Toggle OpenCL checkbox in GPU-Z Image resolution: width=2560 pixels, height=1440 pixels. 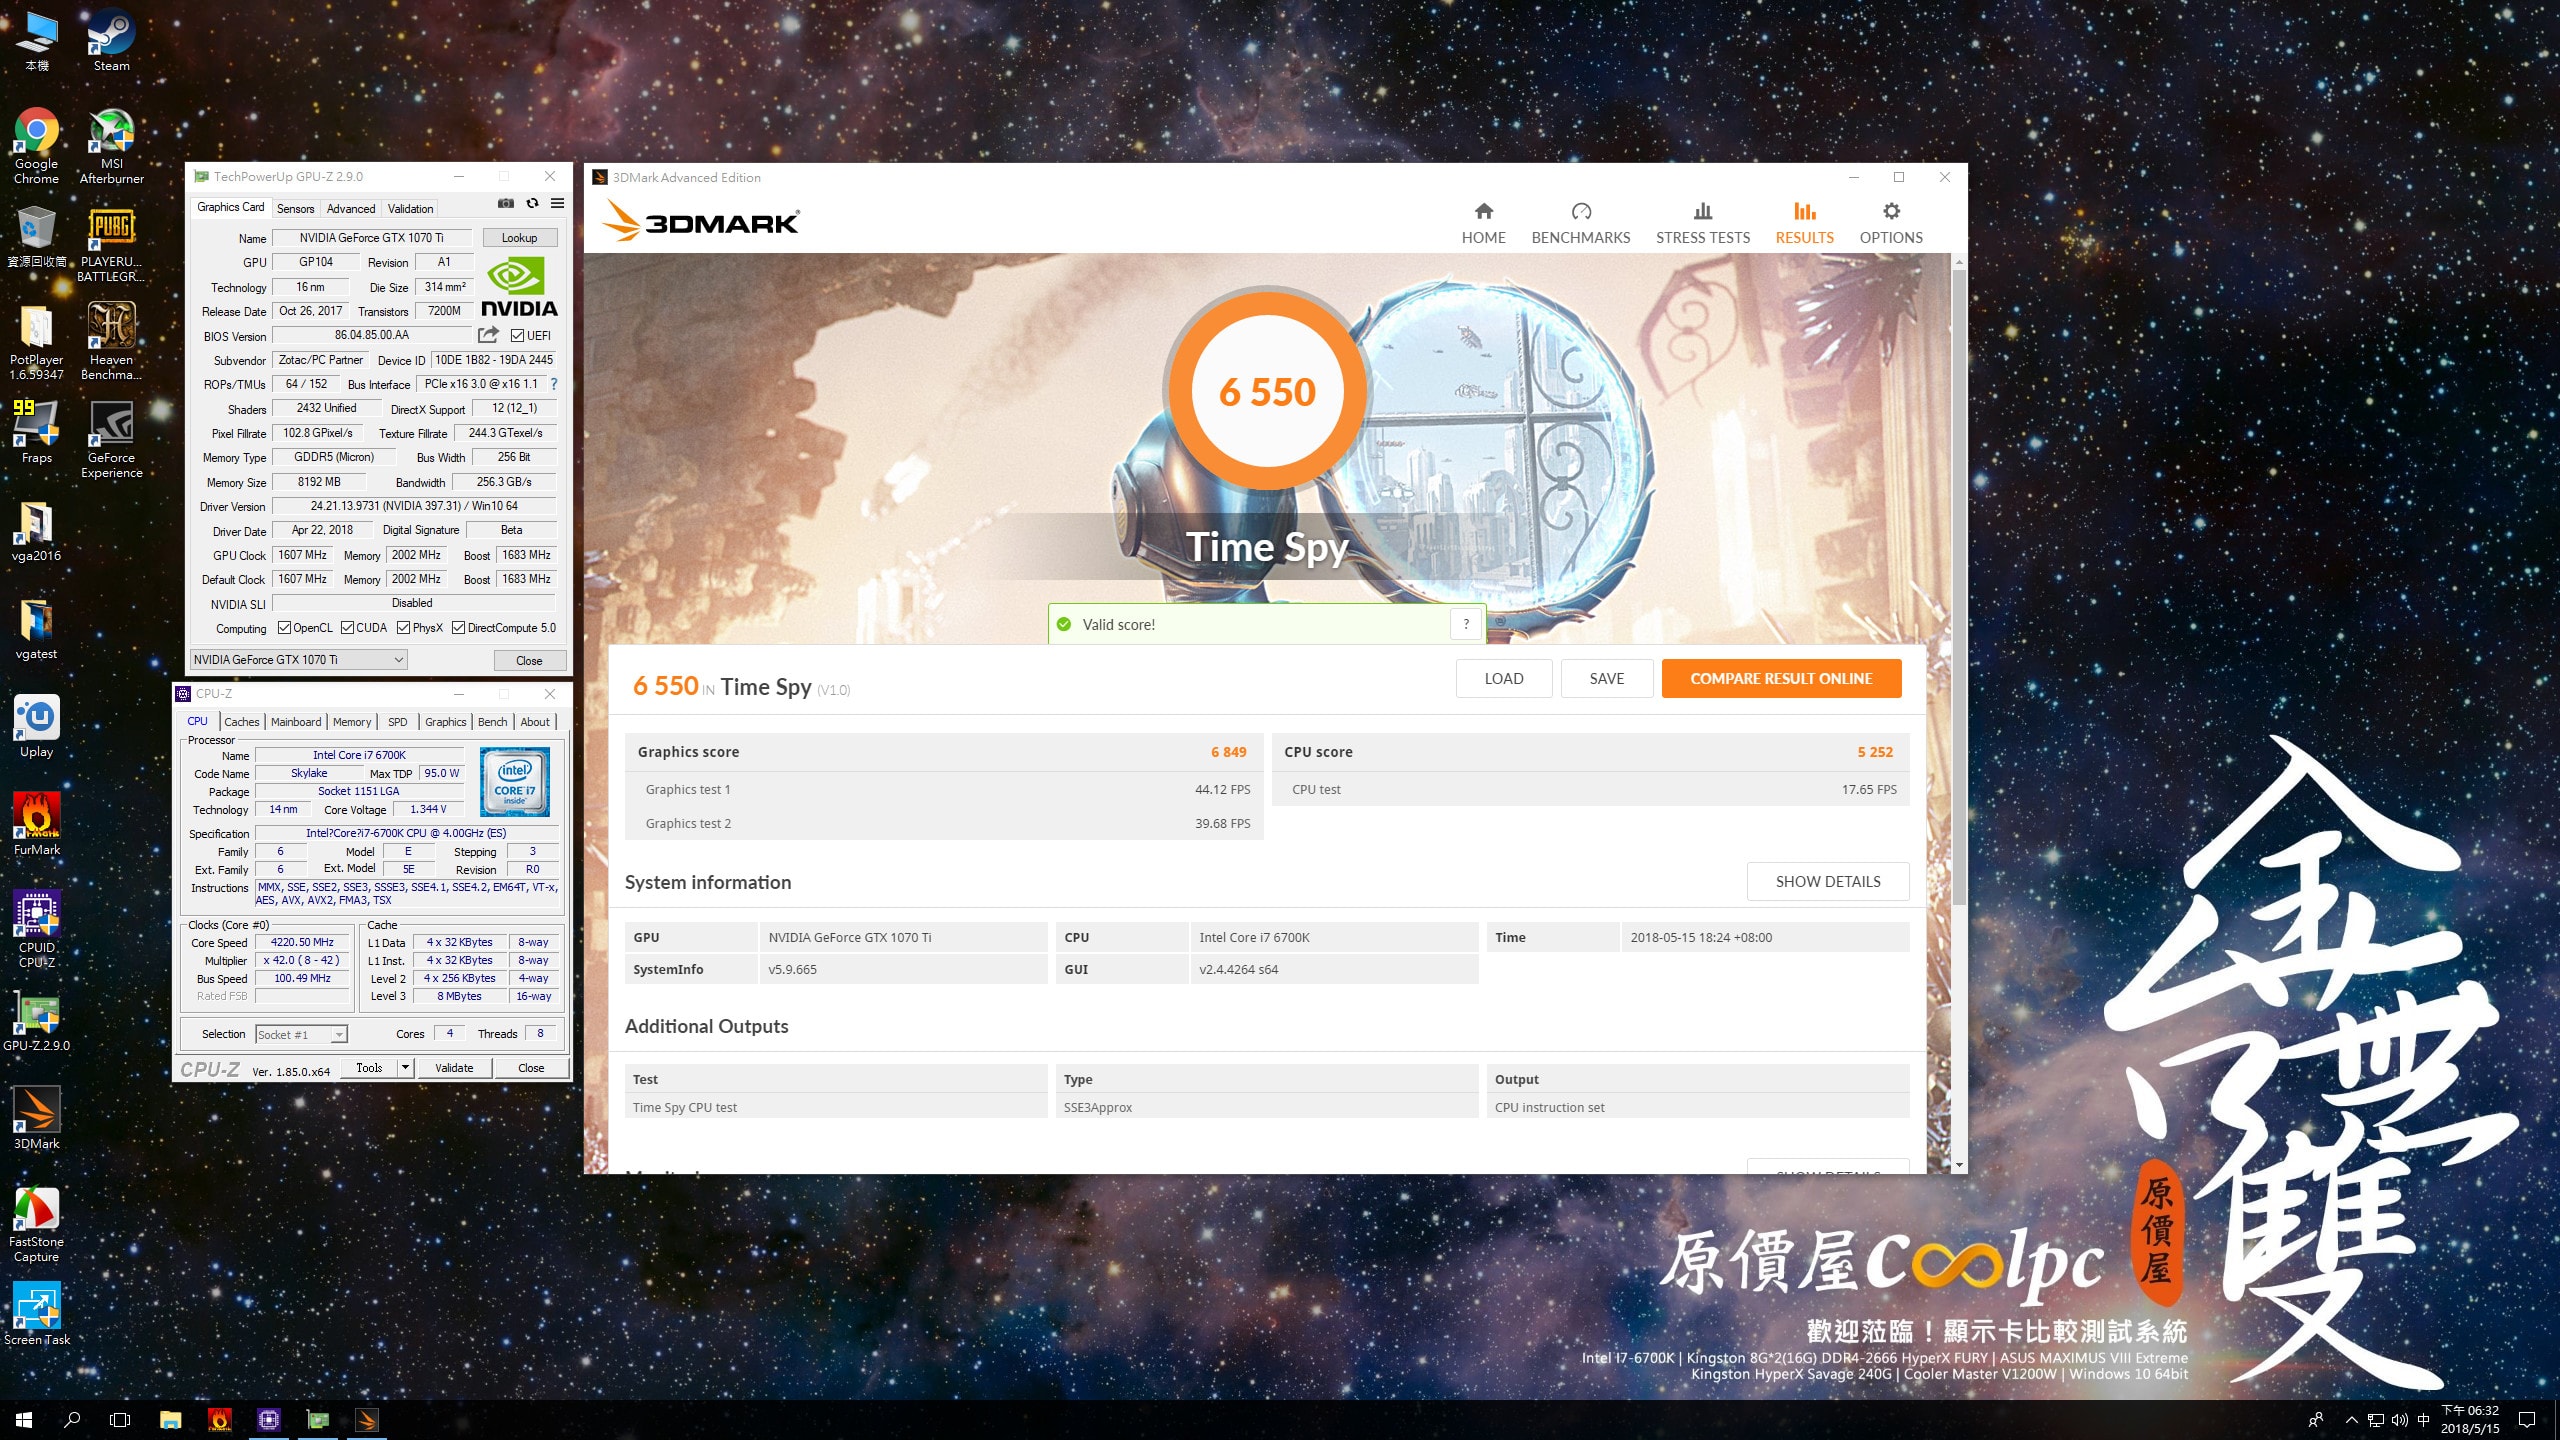pyautogui.click(x=284, y=628)
